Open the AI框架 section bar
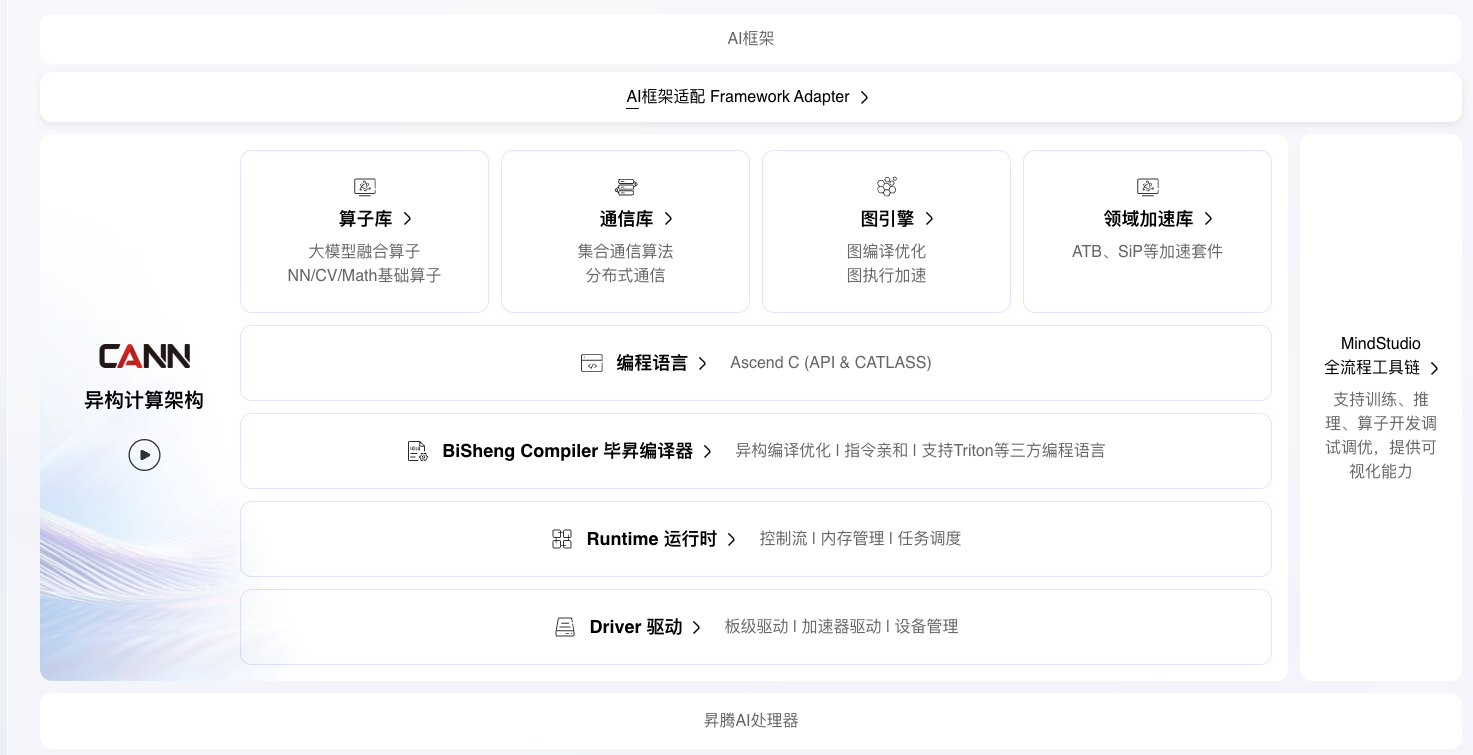1473x755 pixels. pos(750,38)
